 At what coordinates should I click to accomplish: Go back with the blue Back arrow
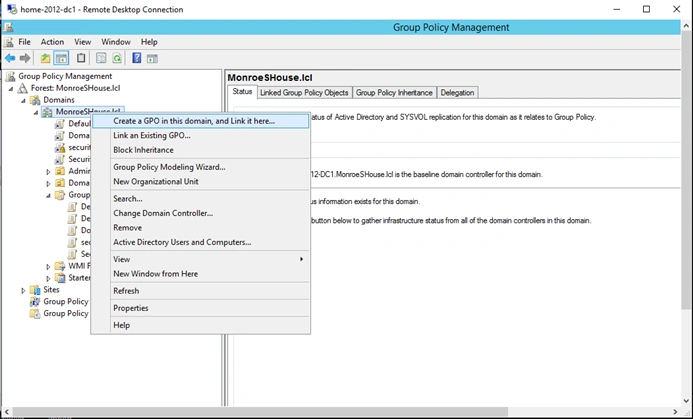pos(10,58)
